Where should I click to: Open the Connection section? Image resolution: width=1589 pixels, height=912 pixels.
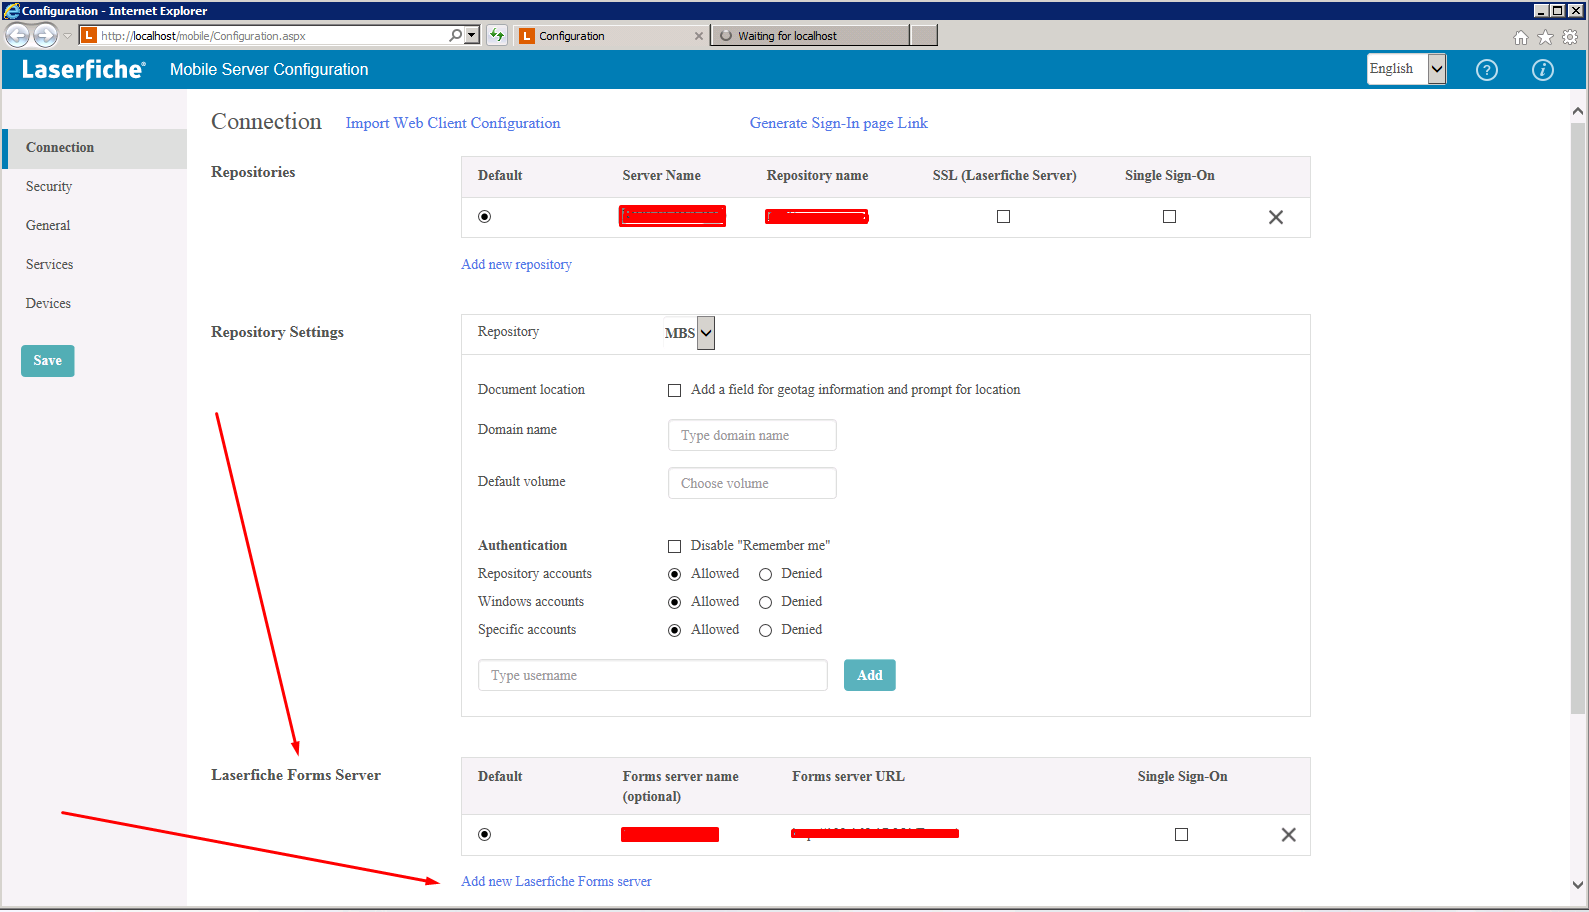coord(94,148)
